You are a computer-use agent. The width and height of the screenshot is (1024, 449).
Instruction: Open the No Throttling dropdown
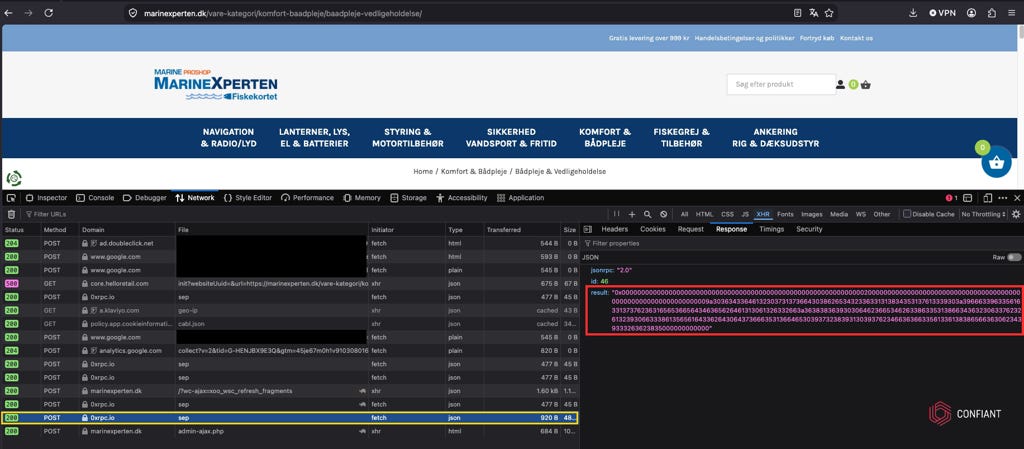pos(983,214)
